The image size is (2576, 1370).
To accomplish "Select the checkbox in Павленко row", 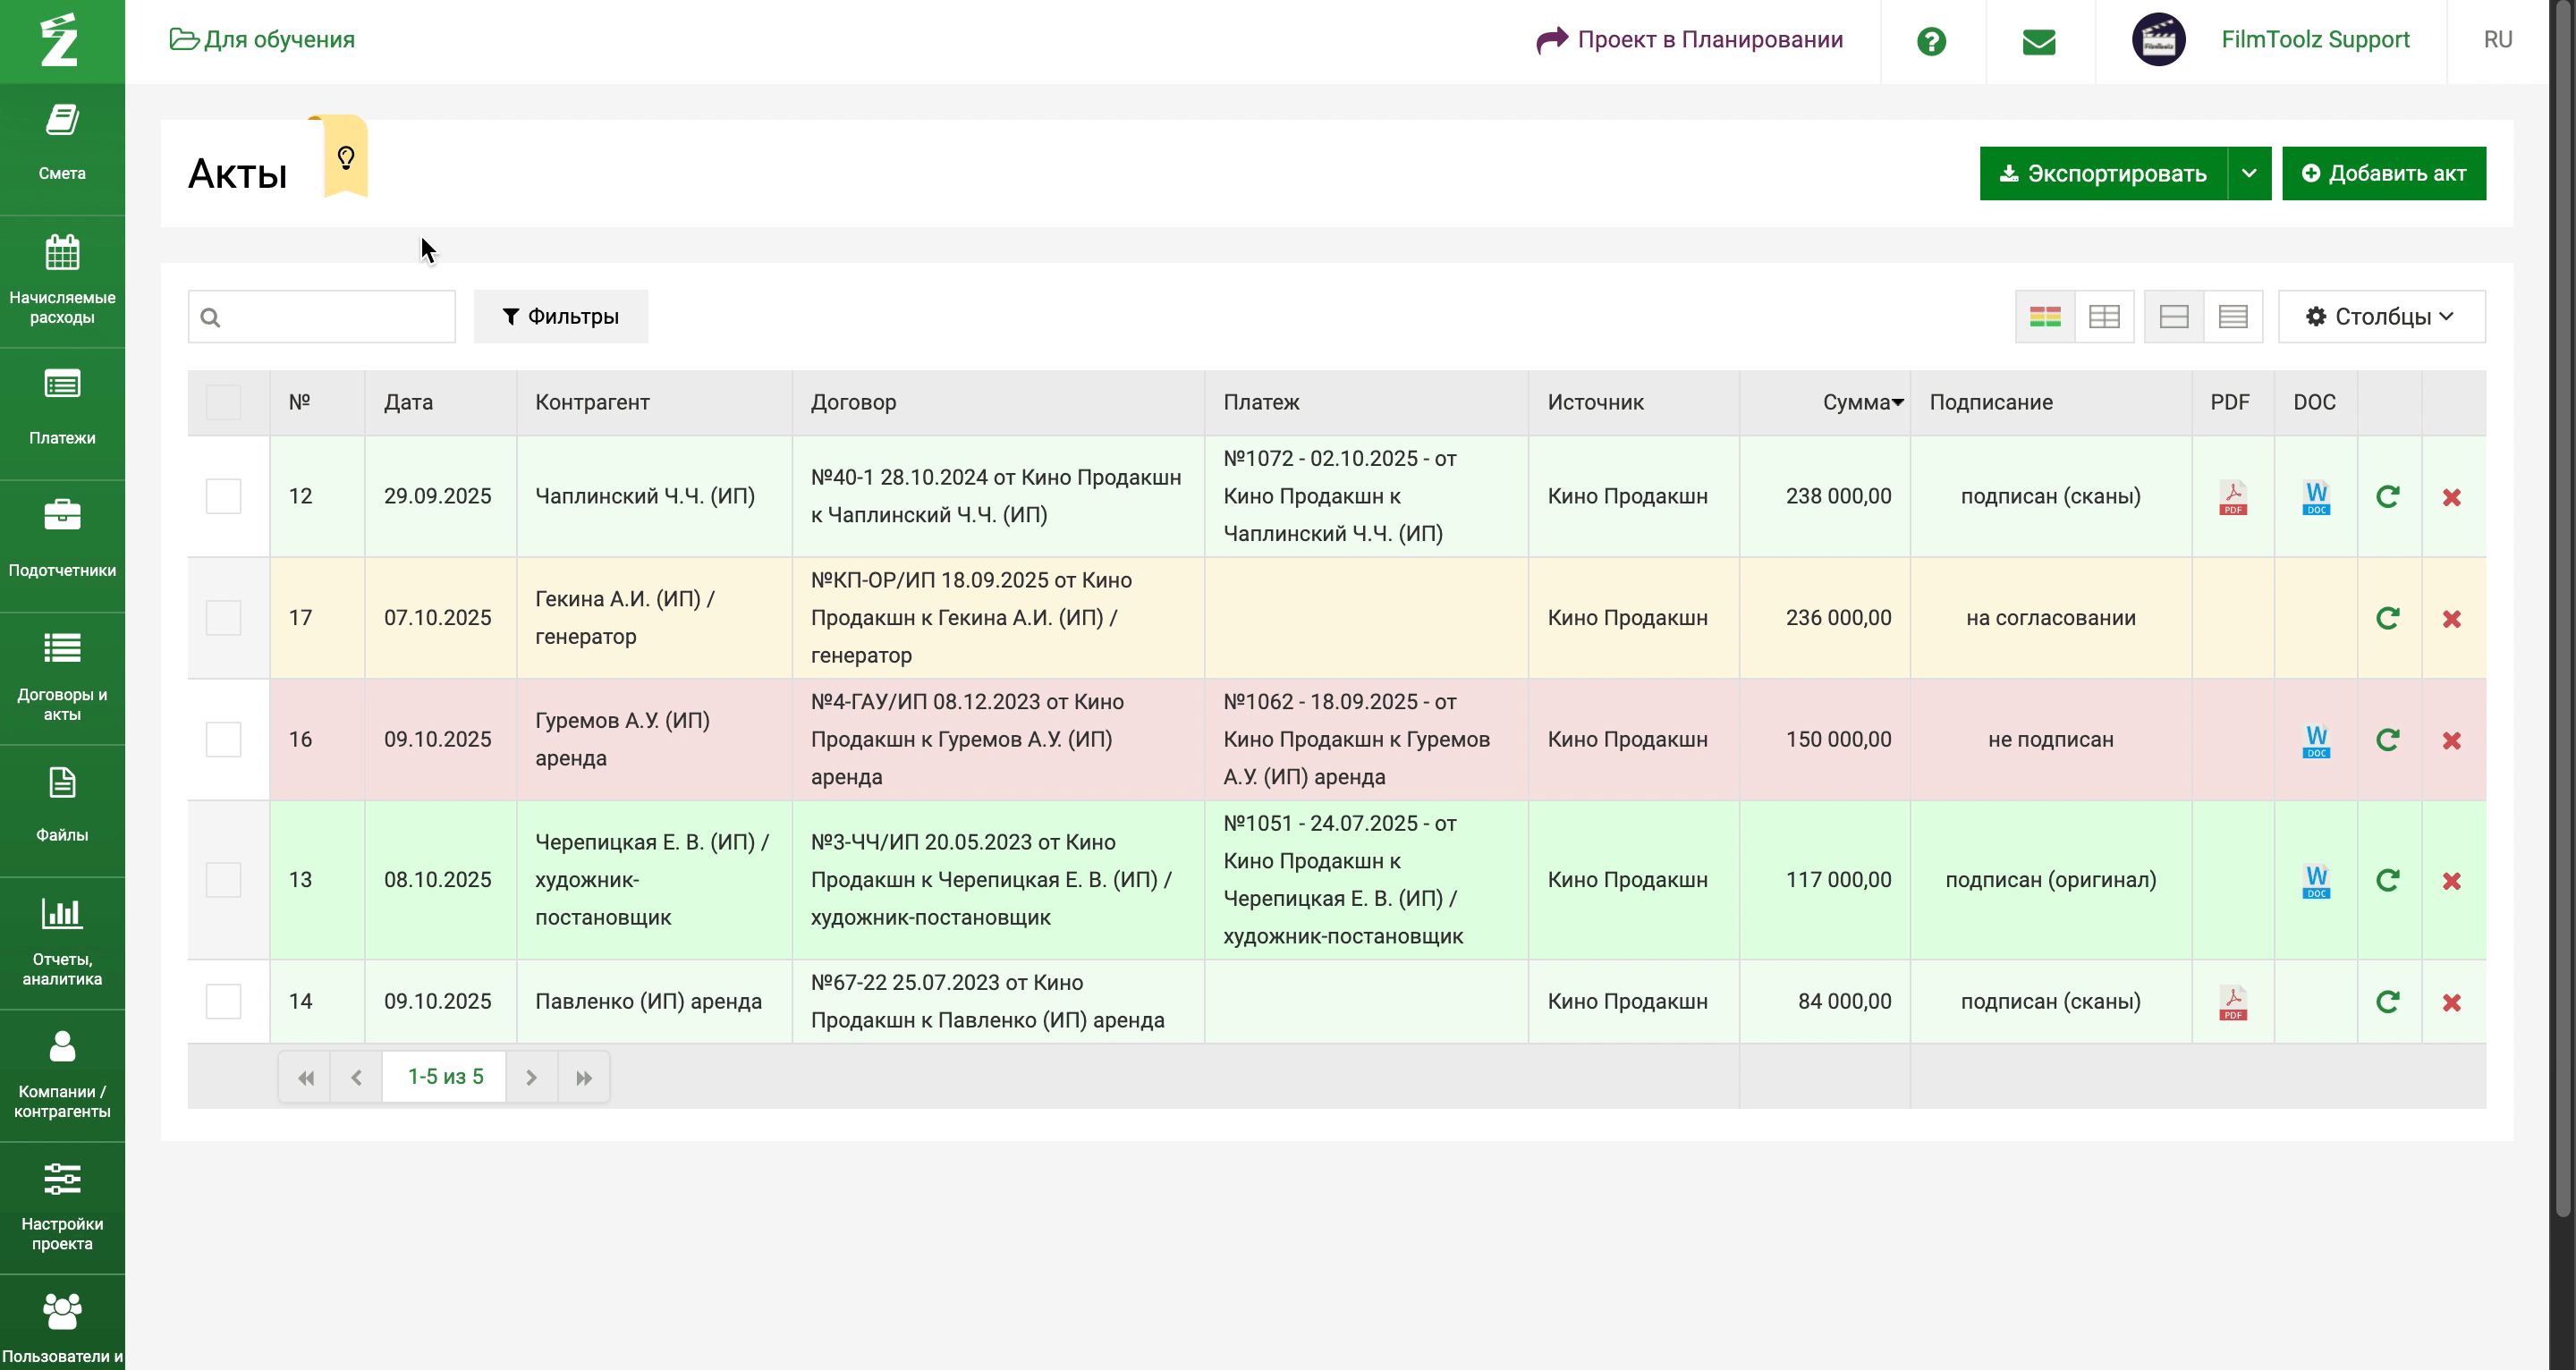I will pyautogui.click(x=223, y=1001).
